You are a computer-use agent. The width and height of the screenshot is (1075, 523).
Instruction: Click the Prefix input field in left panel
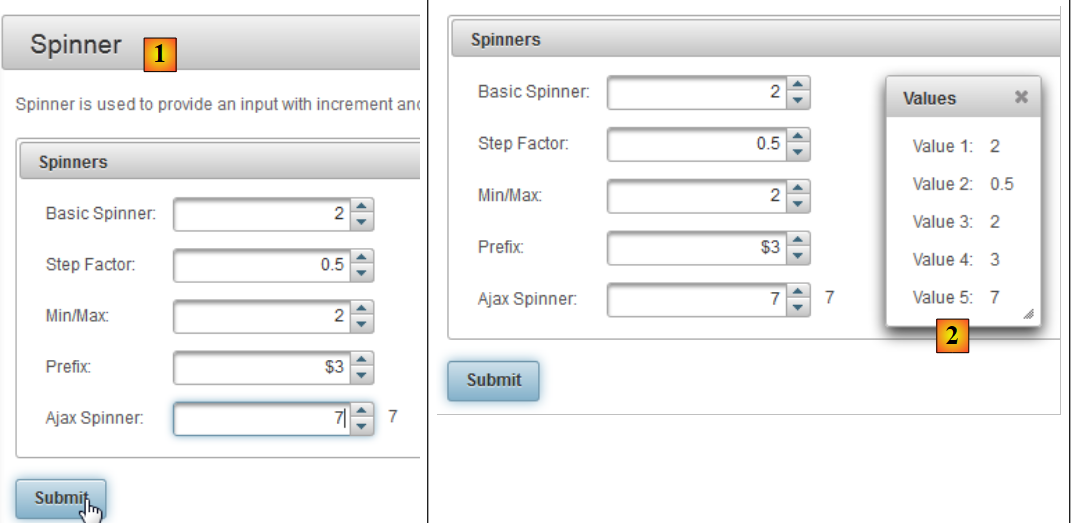(x=262, y=367)
